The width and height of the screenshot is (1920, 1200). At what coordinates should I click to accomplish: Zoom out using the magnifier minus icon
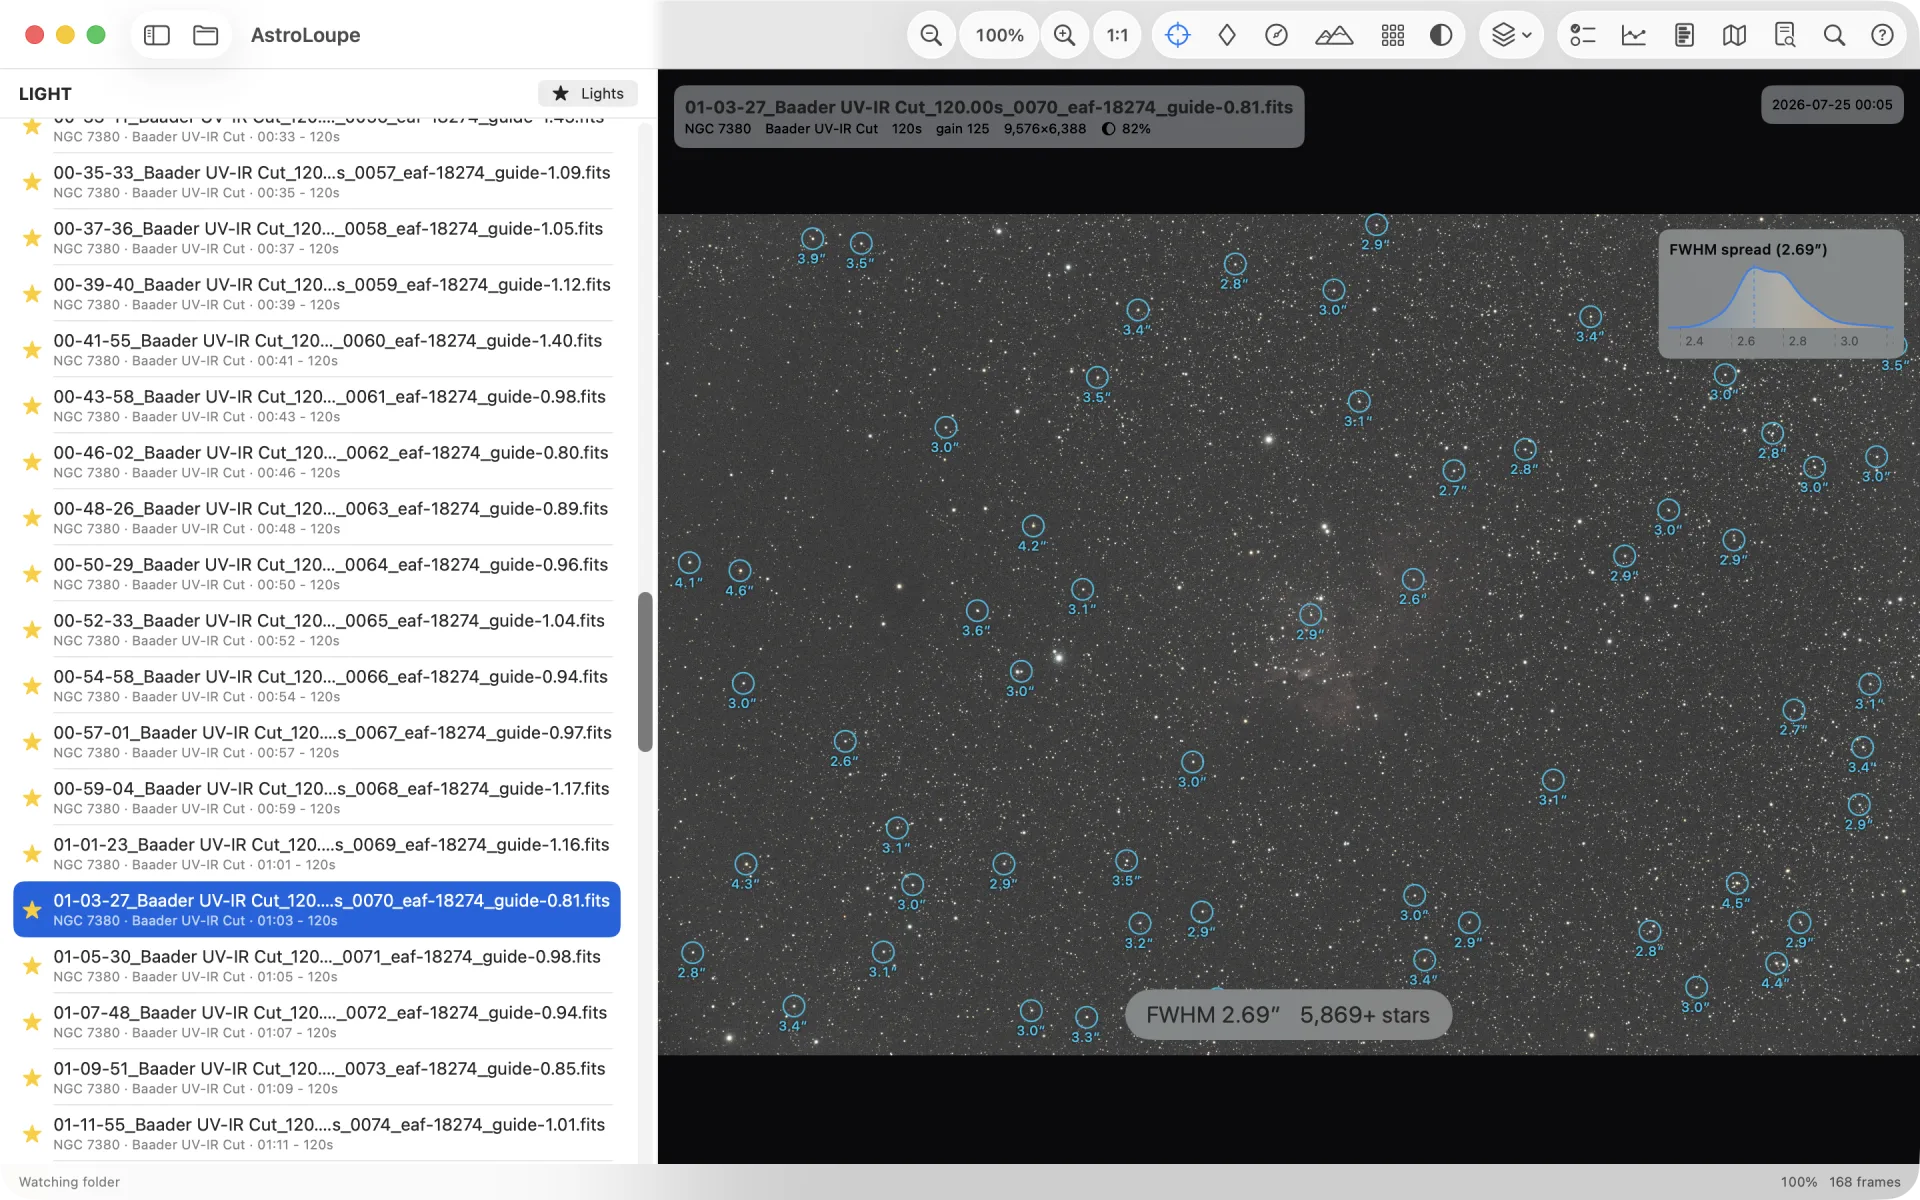click(931, 35)
